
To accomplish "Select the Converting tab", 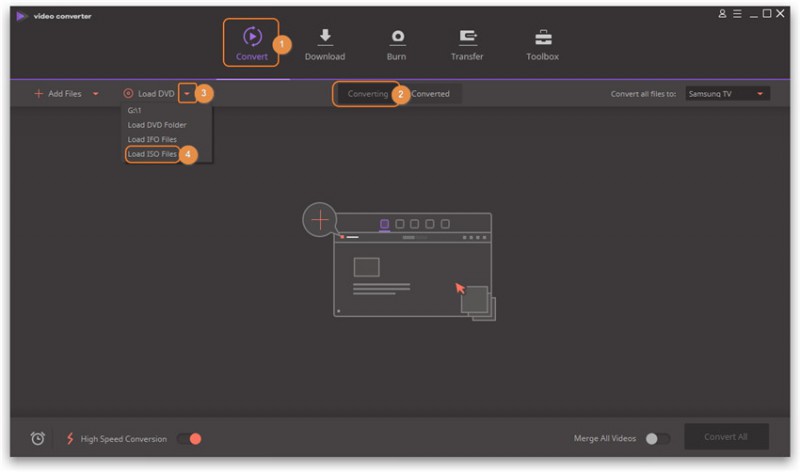I will click(x=367, y=94).
